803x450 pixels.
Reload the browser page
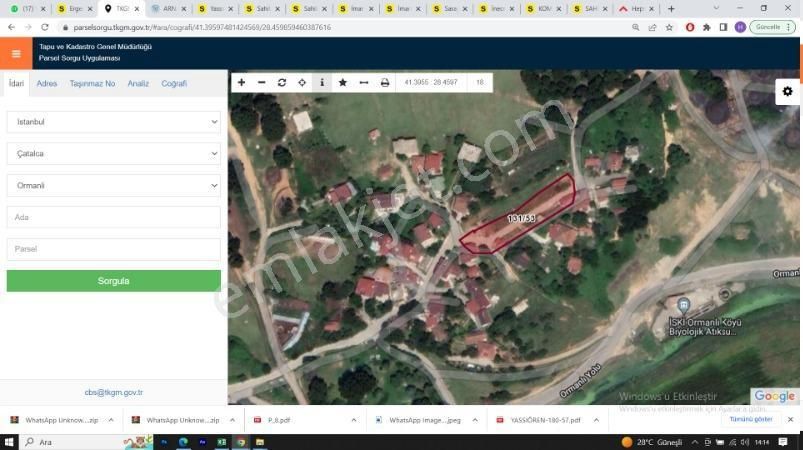[45, 27]
